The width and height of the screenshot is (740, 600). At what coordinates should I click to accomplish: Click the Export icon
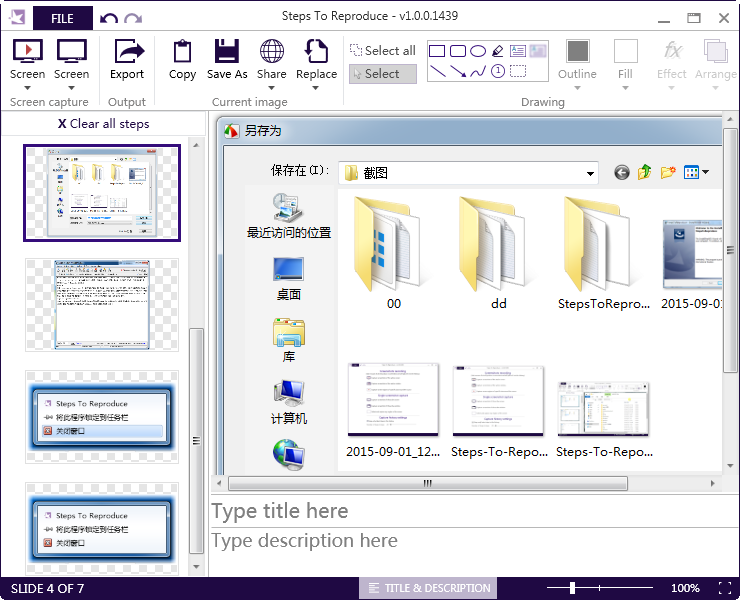[129, 51]
